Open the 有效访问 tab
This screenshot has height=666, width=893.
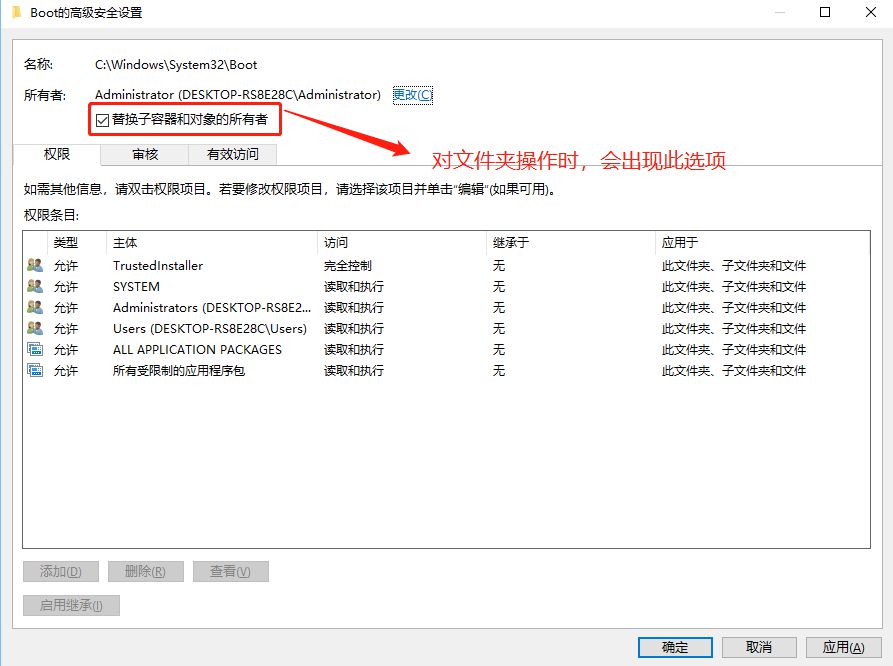[x=232, y=155]
